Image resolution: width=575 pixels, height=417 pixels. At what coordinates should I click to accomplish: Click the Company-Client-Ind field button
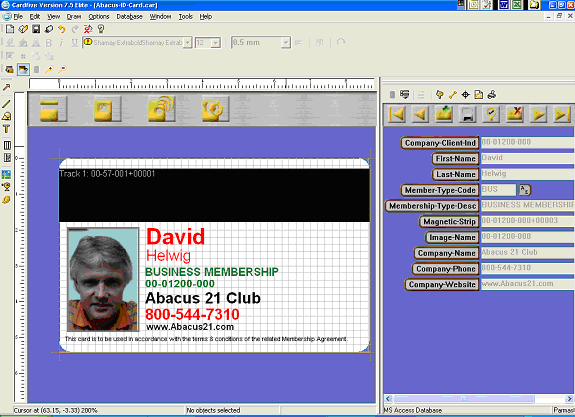pos(440,143)
